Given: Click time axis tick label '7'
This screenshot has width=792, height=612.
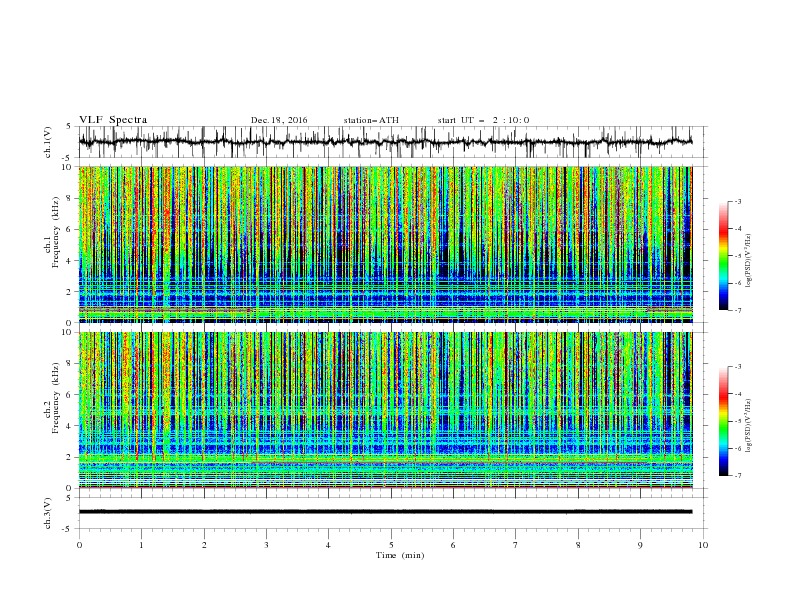Looking at the screenshot, I should (516, 545).
